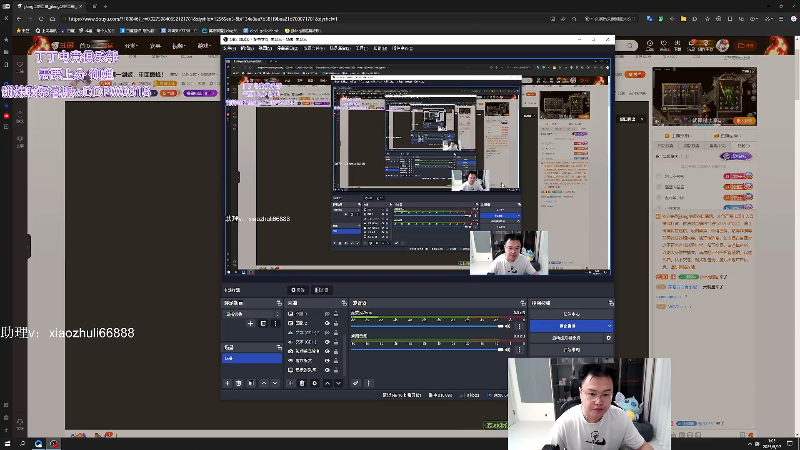Lock the camera-icon source row
This screenshot has height=450, width=800.
336,351
